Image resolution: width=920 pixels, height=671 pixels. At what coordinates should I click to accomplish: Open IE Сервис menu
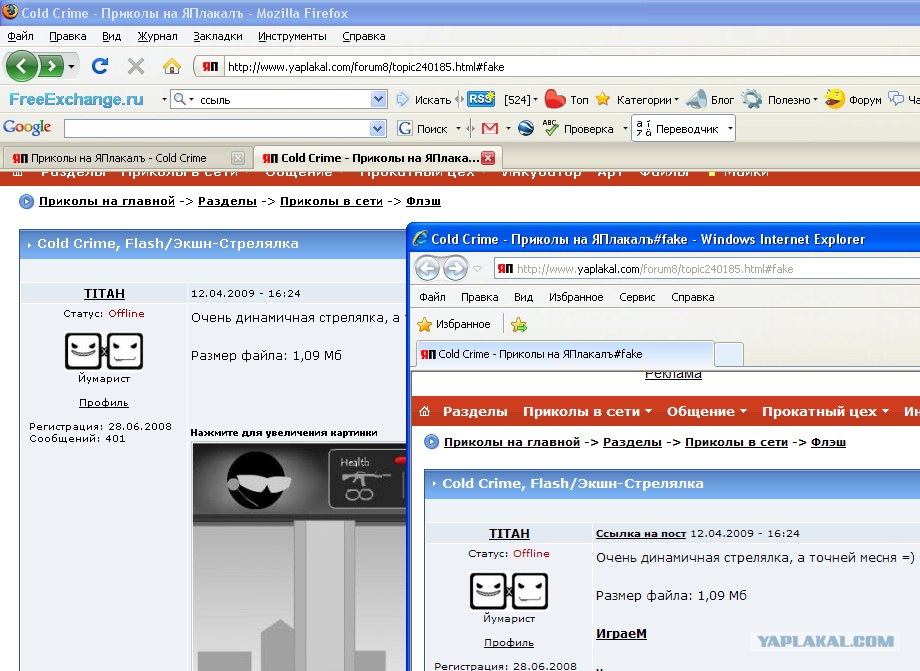pos(637,297)
